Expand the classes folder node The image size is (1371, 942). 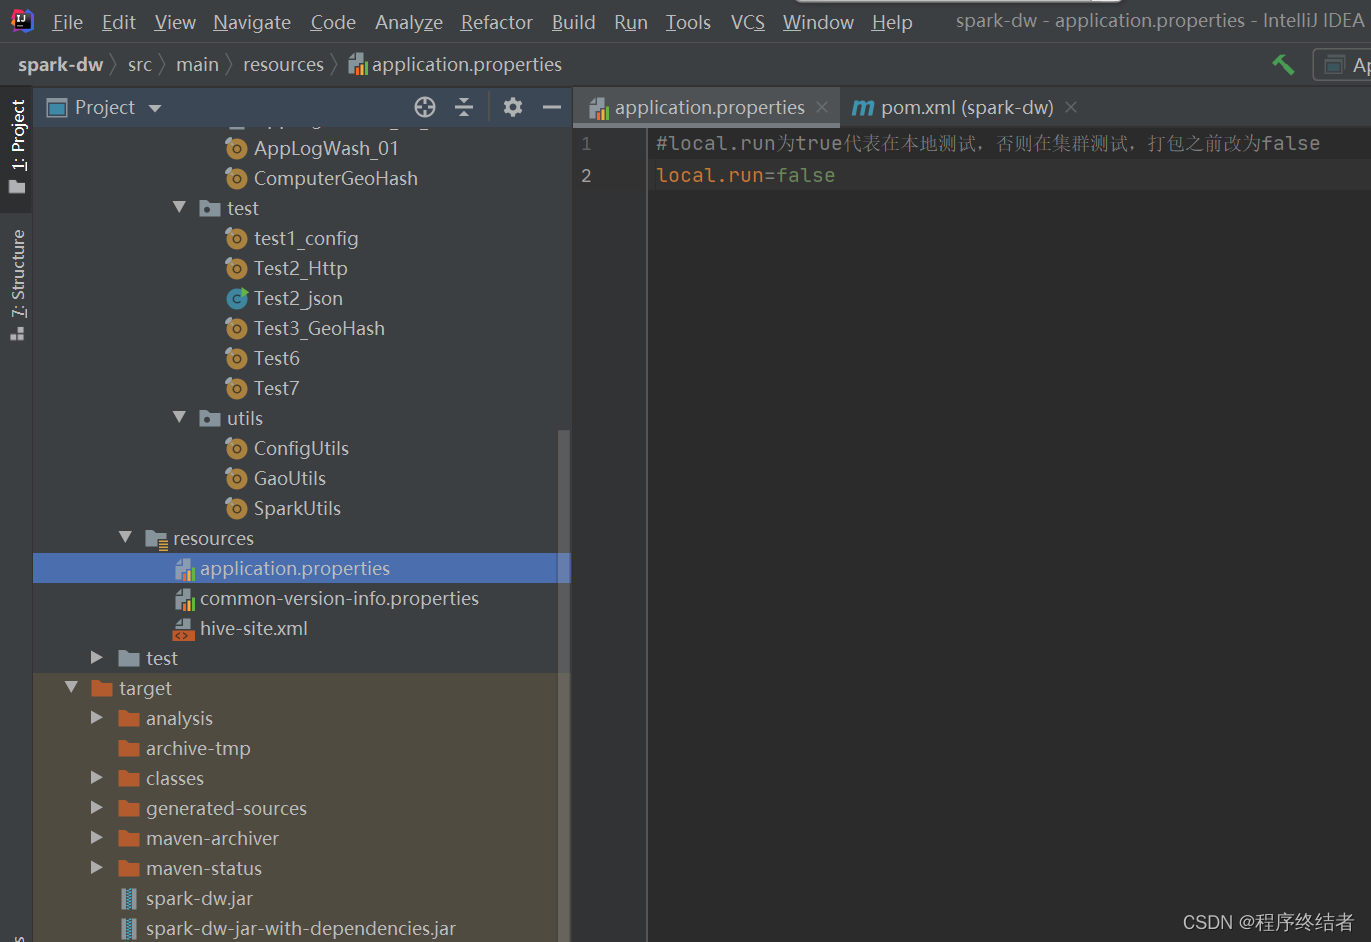[x=97, y=777]
